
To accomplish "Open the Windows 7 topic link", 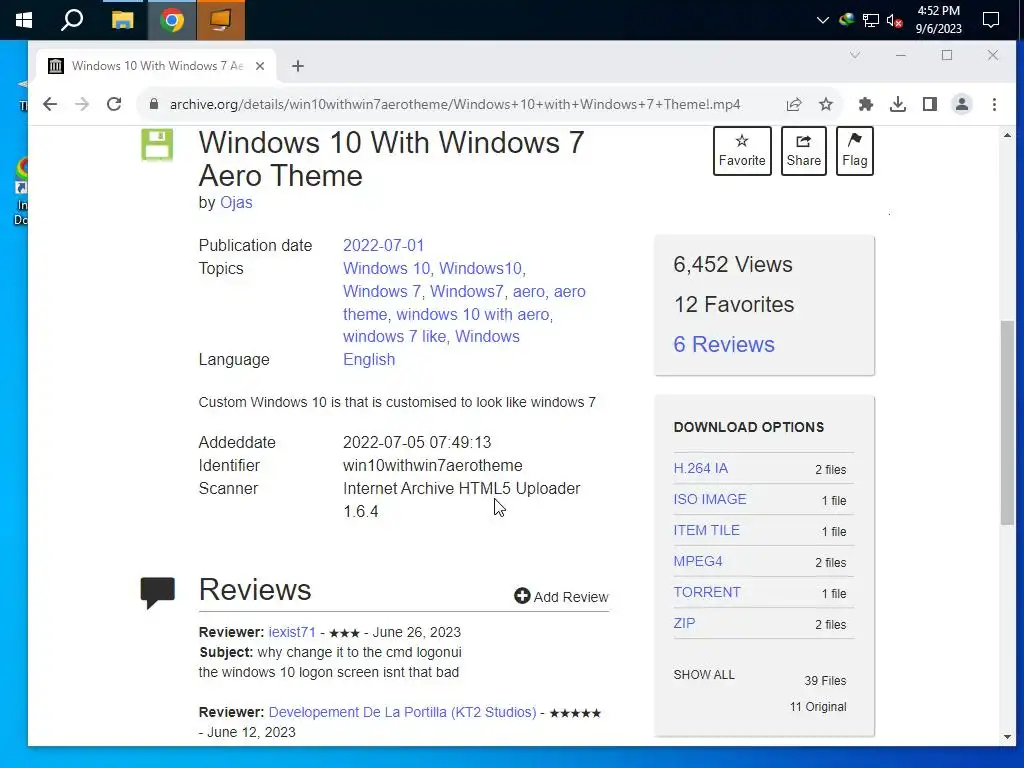I will click(x=382, y=291).
